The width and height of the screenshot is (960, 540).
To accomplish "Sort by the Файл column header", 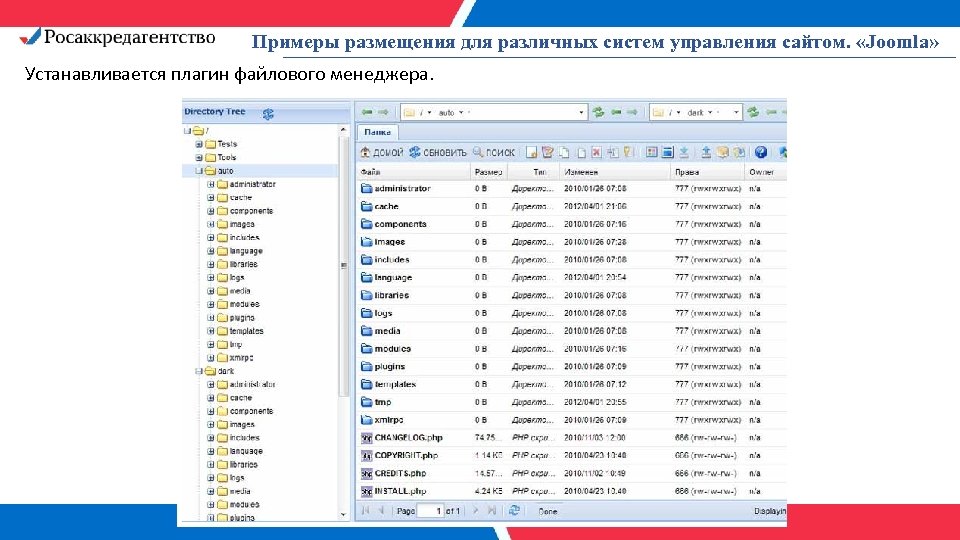I will click(413, 172).
